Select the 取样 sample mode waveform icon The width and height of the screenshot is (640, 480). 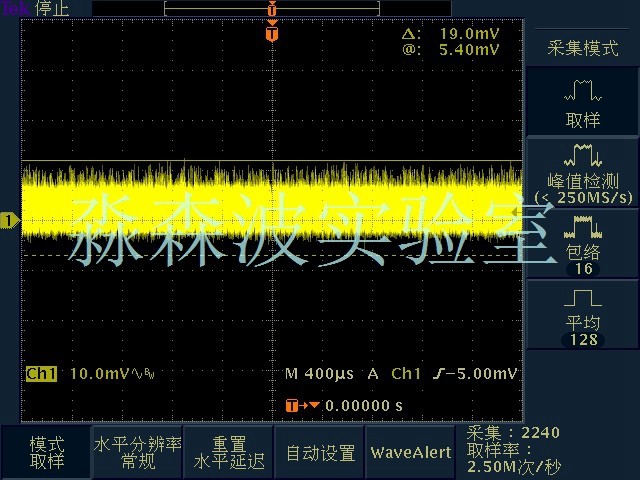coord(583,90)
